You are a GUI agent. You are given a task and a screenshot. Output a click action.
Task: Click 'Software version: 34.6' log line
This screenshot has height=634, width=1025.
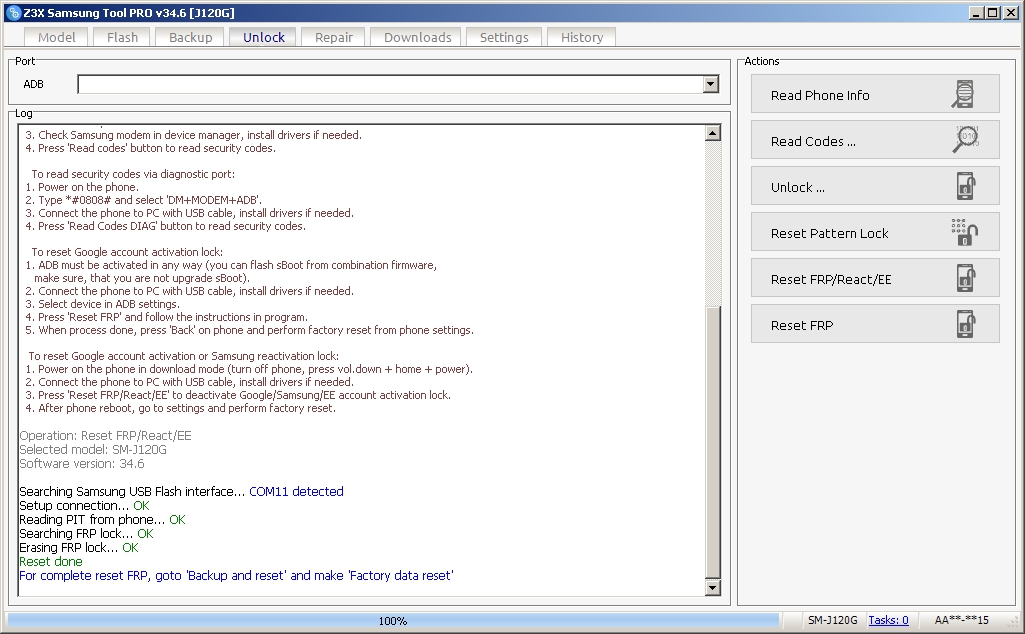82,463
